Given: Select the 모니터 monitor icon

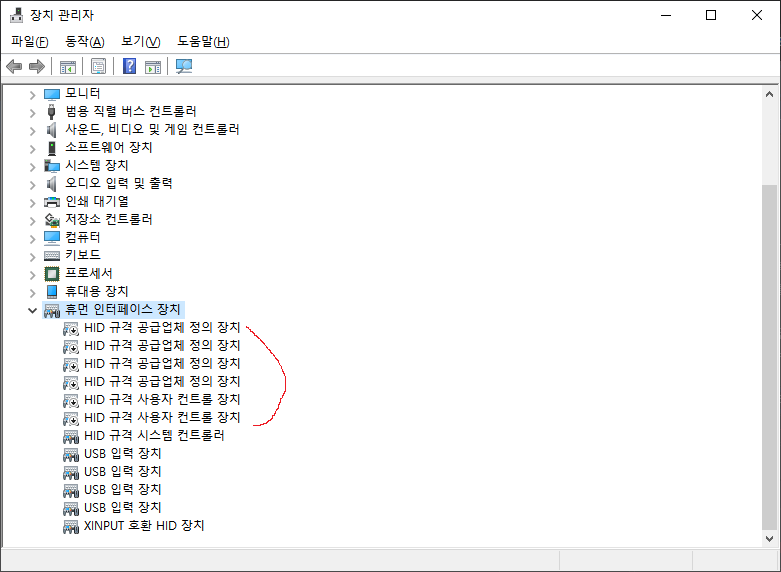Looking at the screenshot, I should pos(52,94).
